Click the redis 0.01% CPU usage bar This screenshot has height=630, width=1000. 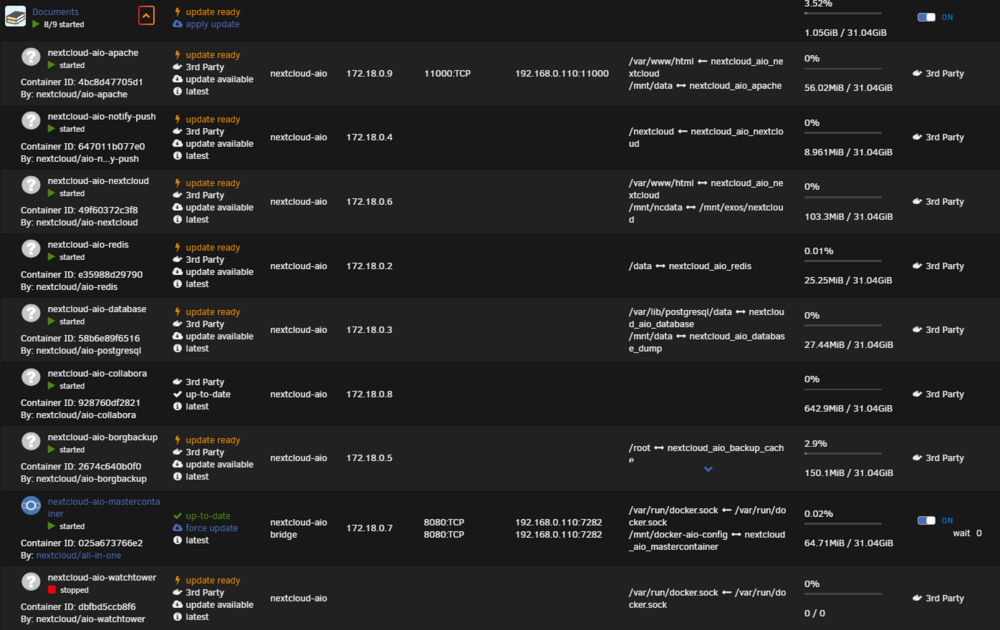coord(842,261)
